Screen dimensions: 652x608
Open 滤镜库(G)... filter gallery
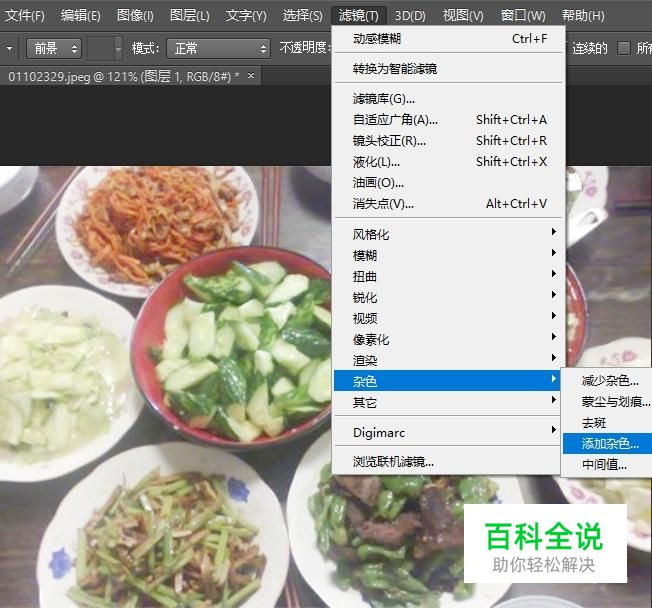[x=448, y=99]
